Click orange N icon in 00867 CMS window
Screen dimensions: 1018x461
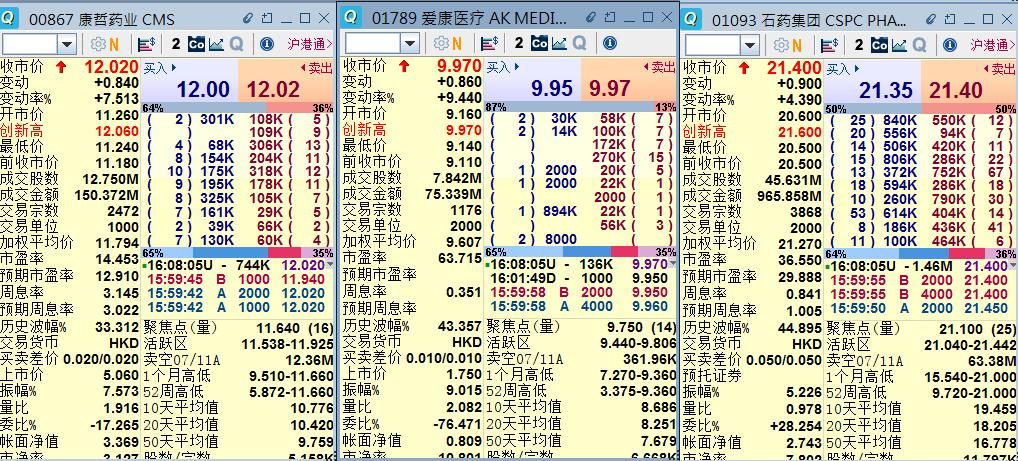114,44
